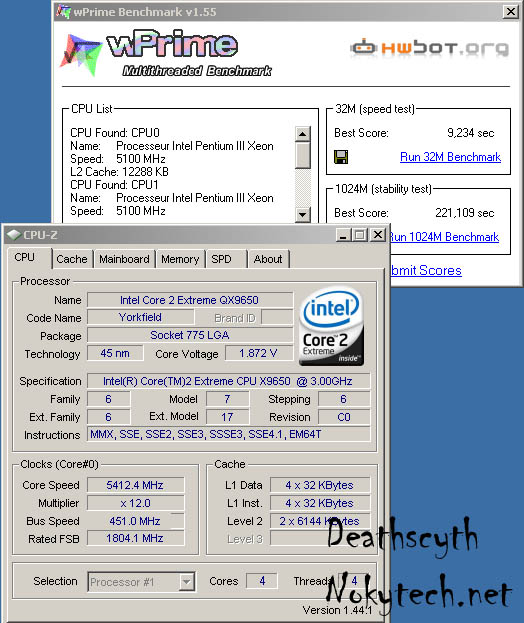Click the floppy disk save icon in wPrime

tap(340, 157)
